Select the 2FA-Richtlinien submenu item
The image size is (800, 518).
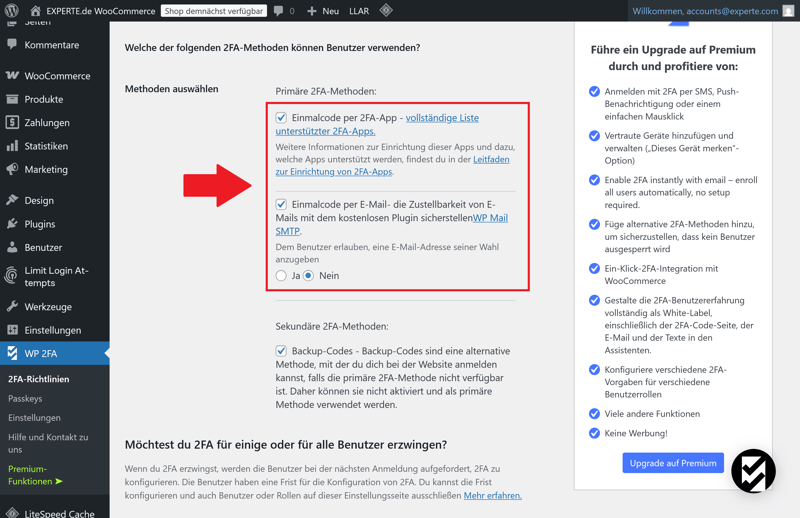point(39,379)
